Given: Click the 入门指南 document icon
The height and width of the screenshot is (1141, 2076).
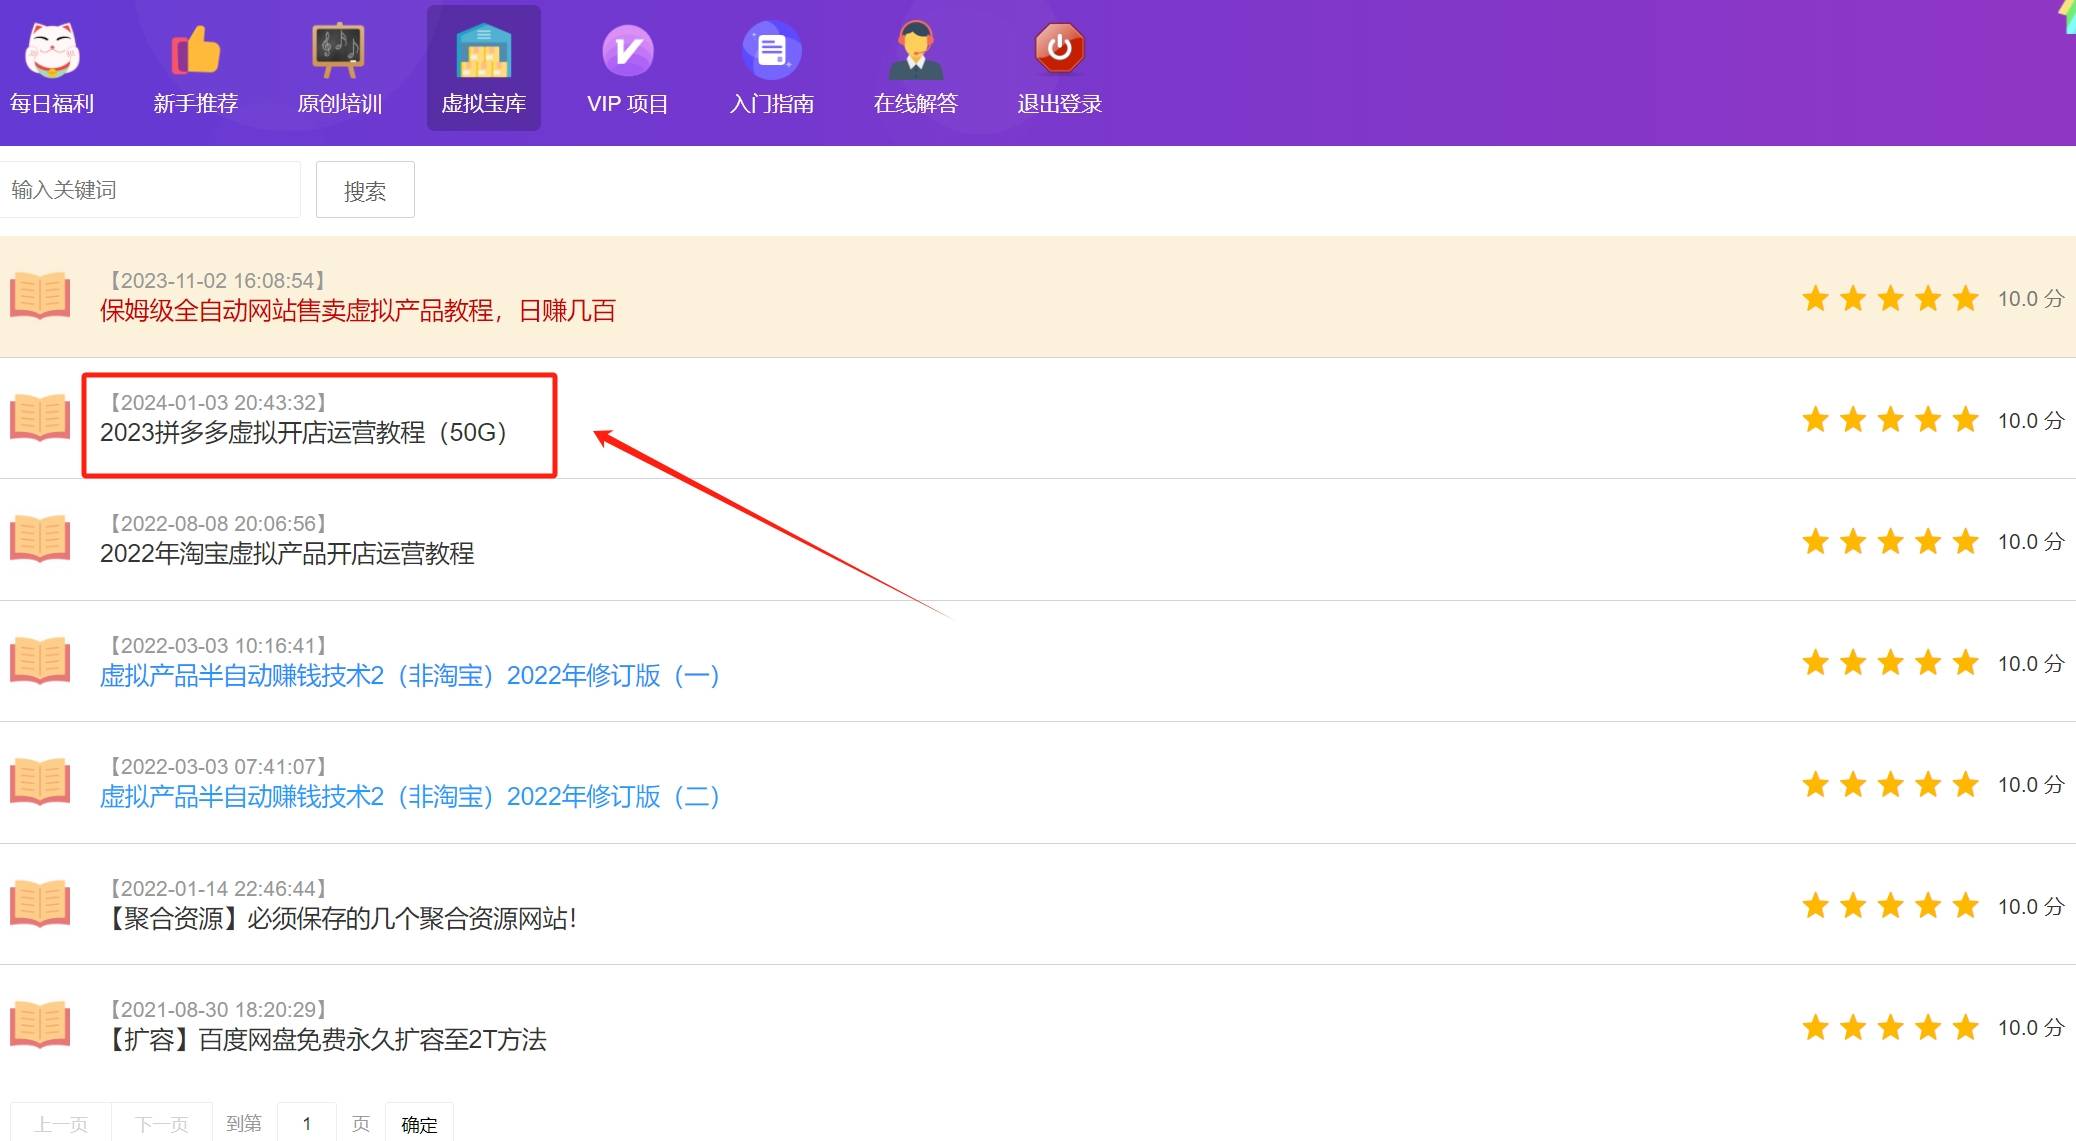Looking at the screenshot, I should 772,49.
